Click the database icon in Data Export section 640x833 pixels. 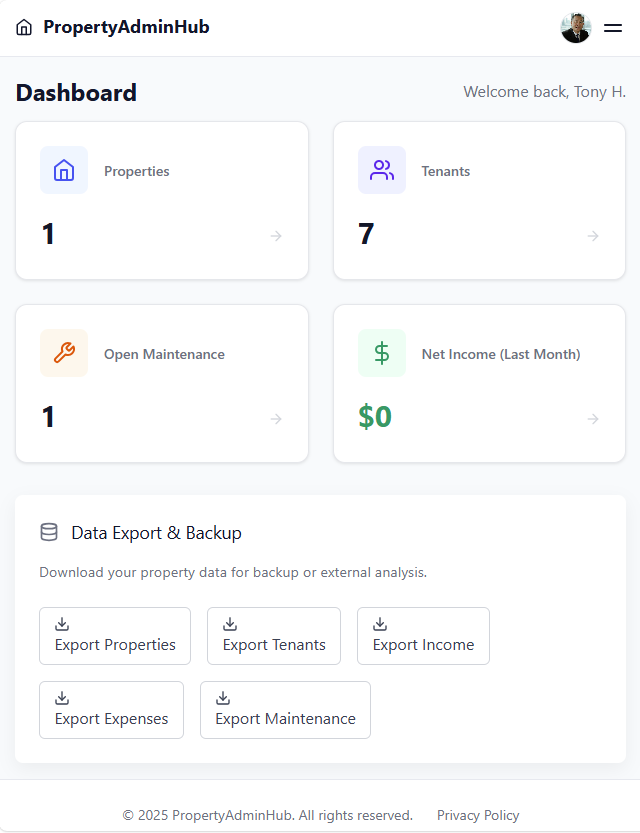click(49, 532)
